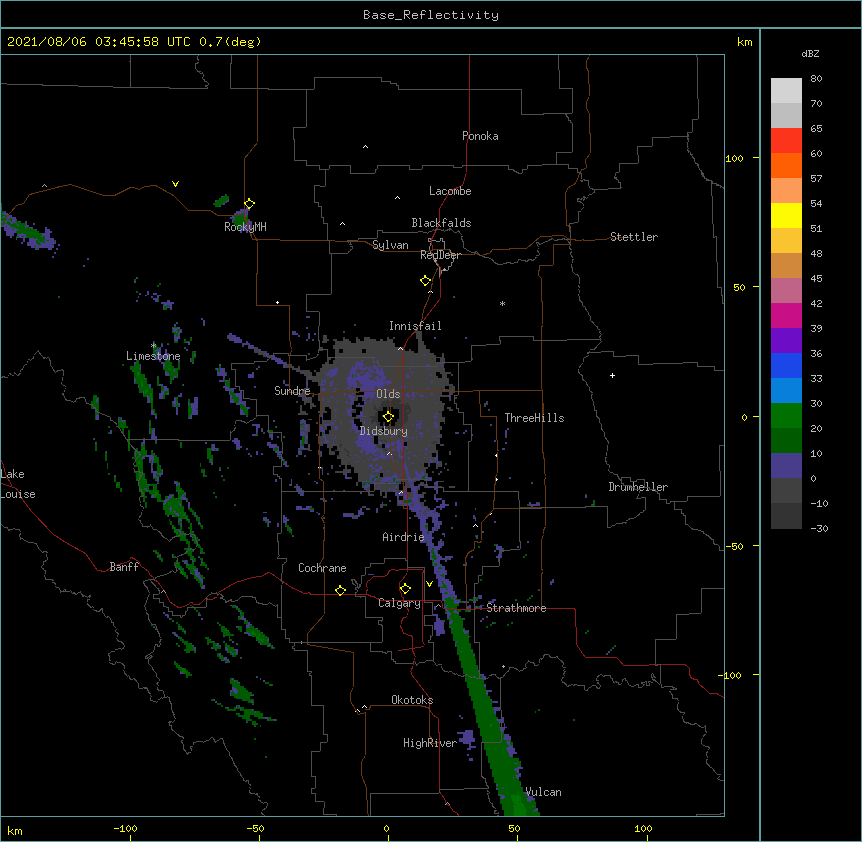Click the Sylvan label

[x=390, y=245]
